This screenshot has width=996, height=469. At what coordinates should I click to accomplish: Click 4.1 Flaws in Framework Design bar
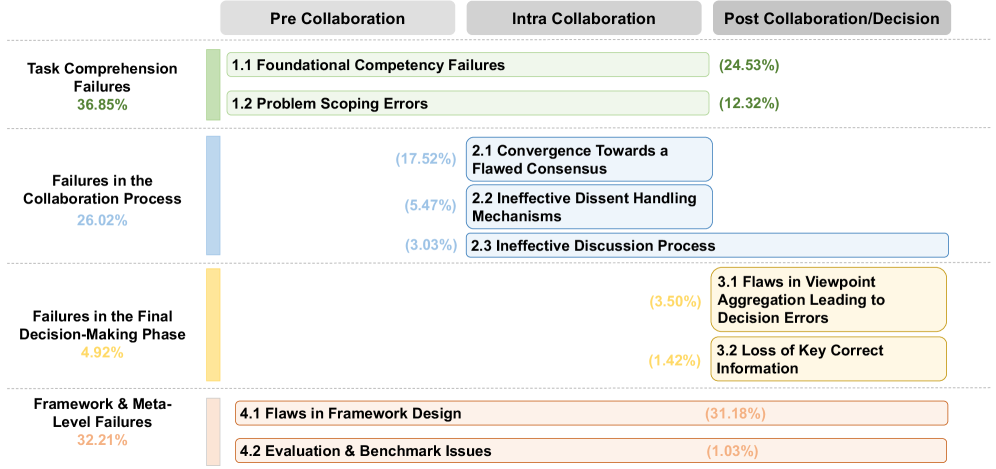590,413
